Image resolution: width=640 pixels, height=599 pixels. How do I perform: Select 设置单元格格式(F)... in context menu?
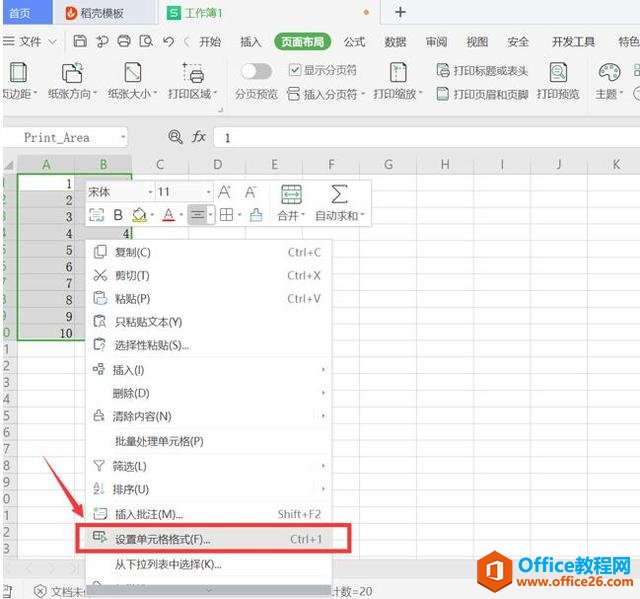pos(163,539)
